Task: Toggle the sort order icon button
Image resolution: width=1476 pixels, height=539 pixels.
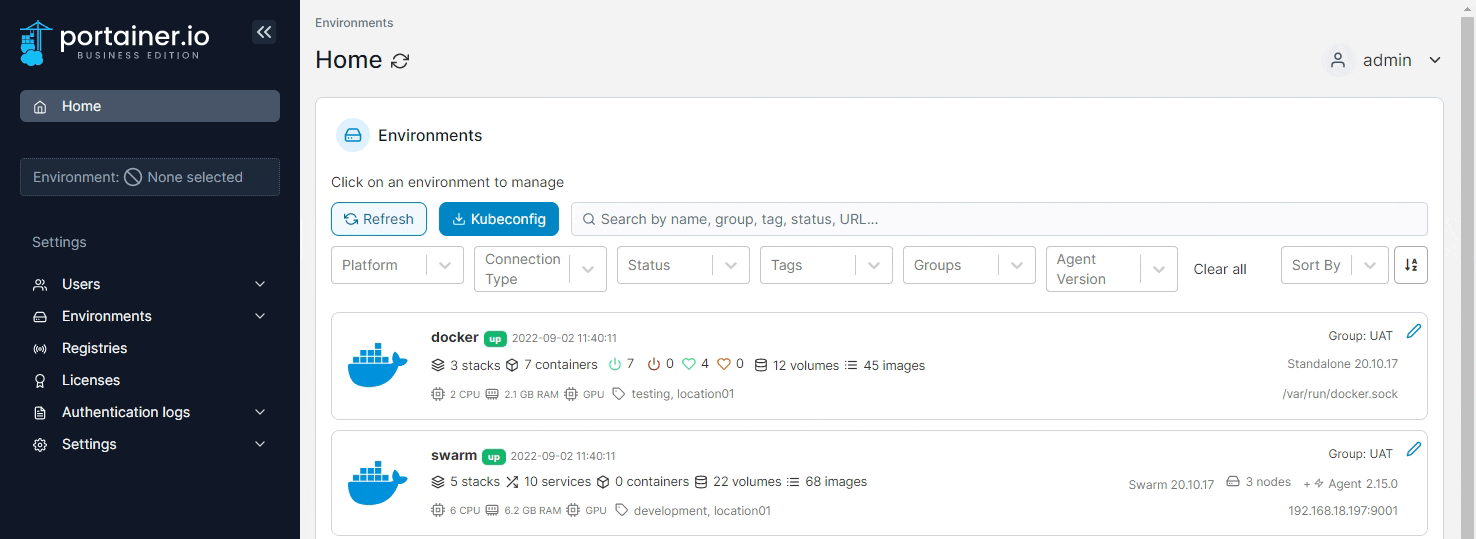Action: [x=1411, y=265]
